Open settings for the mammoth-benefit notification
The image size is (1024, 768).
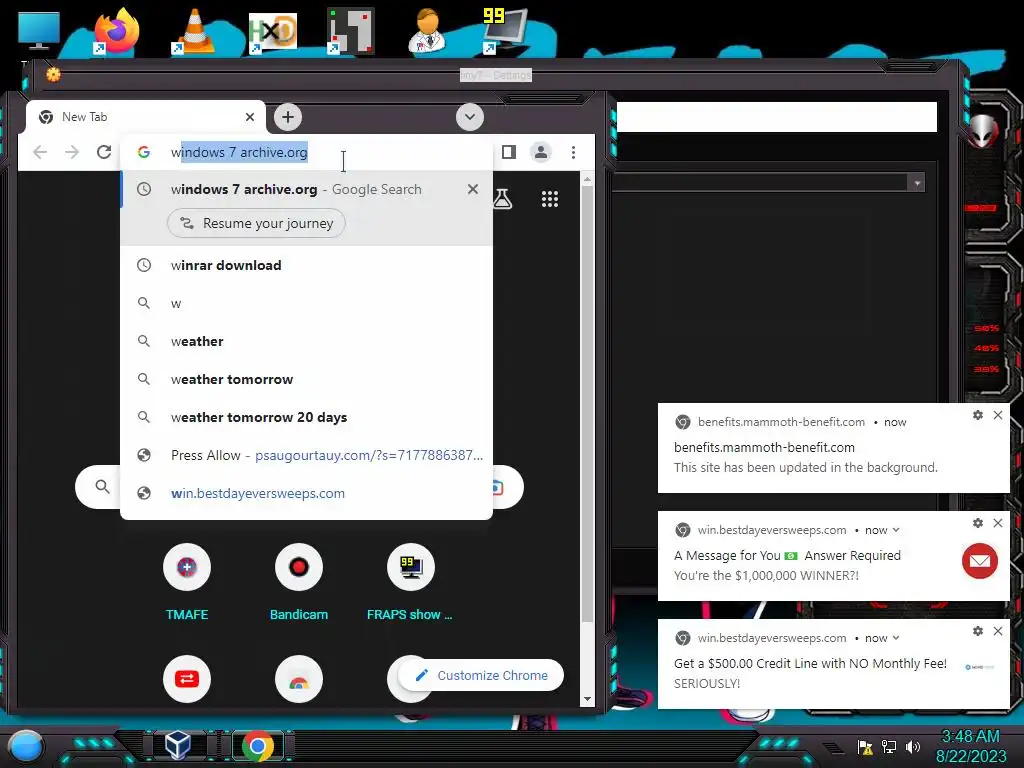[978, 415]
